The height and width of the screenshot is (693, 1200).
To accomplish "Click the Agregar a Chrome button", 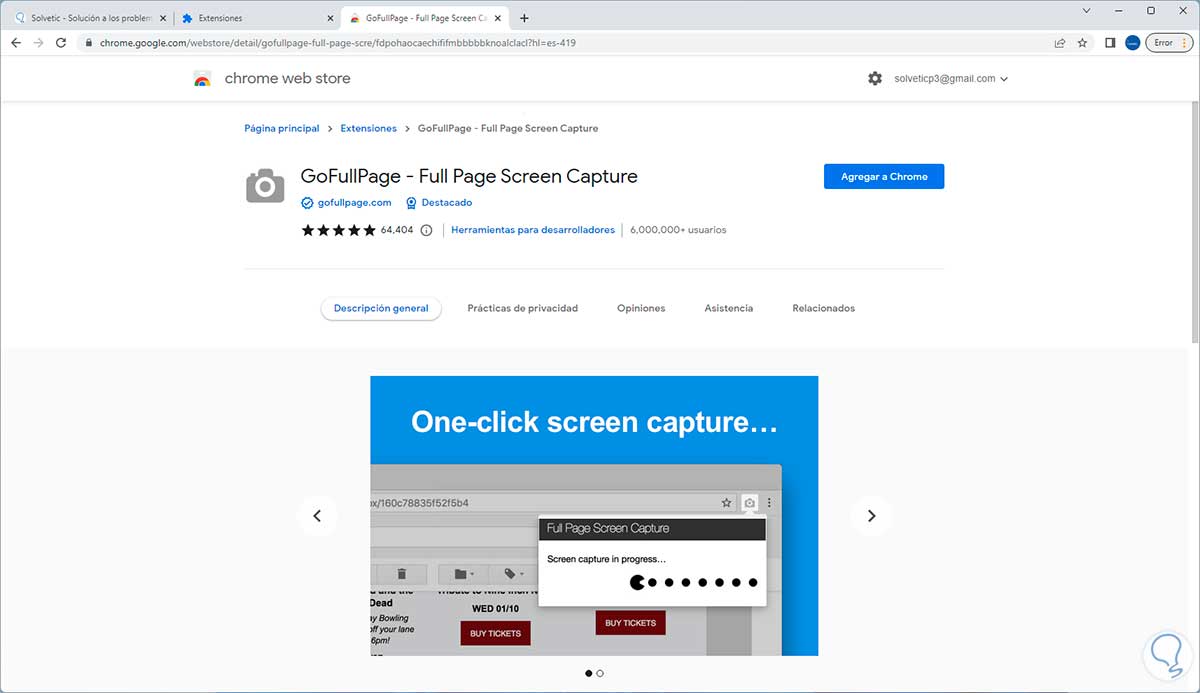I will pyautogui.click(x=884, y=176).
